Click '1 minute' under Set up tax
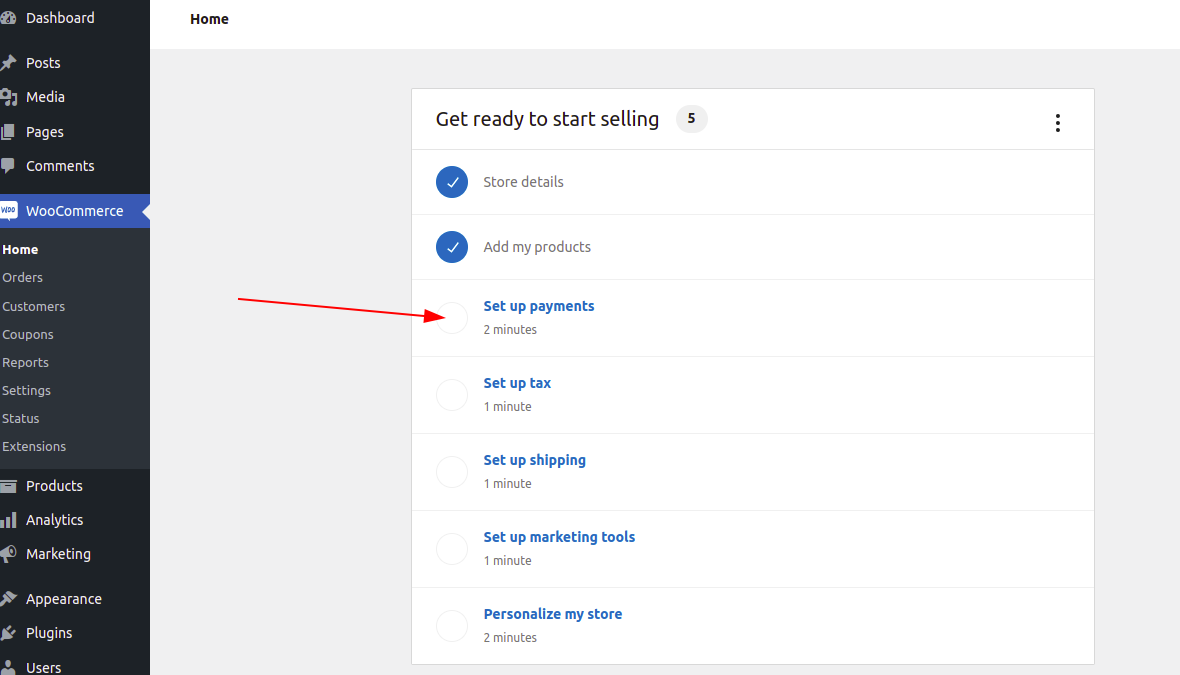This screenshot has width=1180, height=675. (507, 406)
